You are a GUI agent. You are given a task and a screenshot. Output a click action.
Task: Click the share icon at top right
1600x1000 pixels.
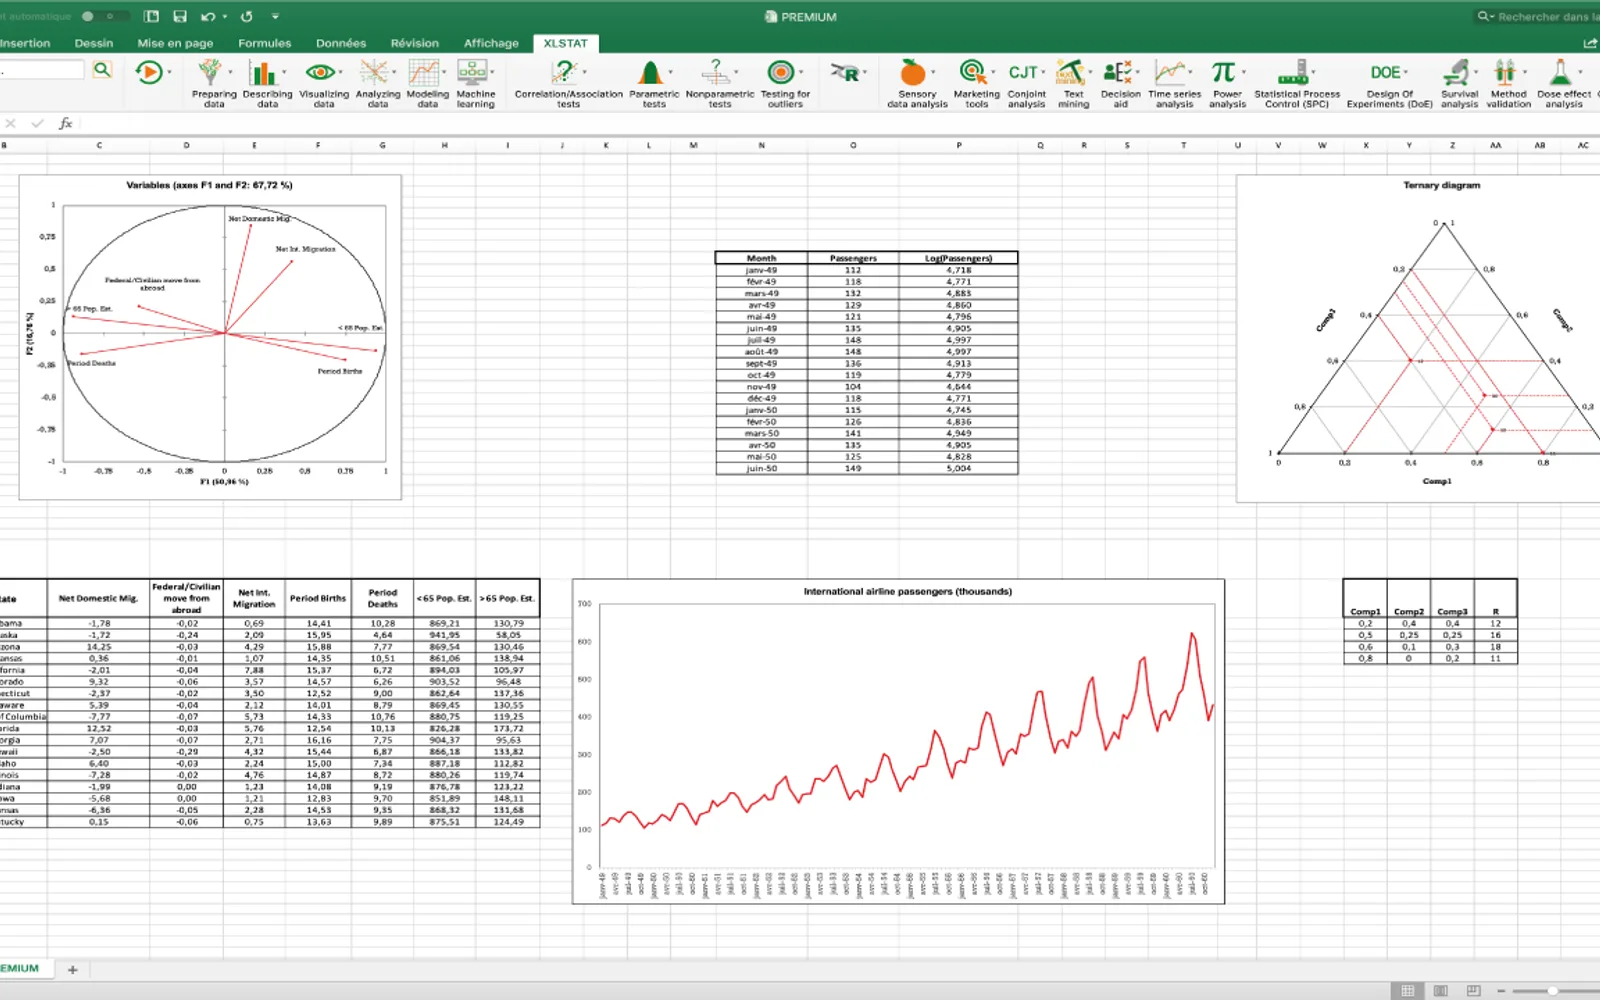point(1590,43)
